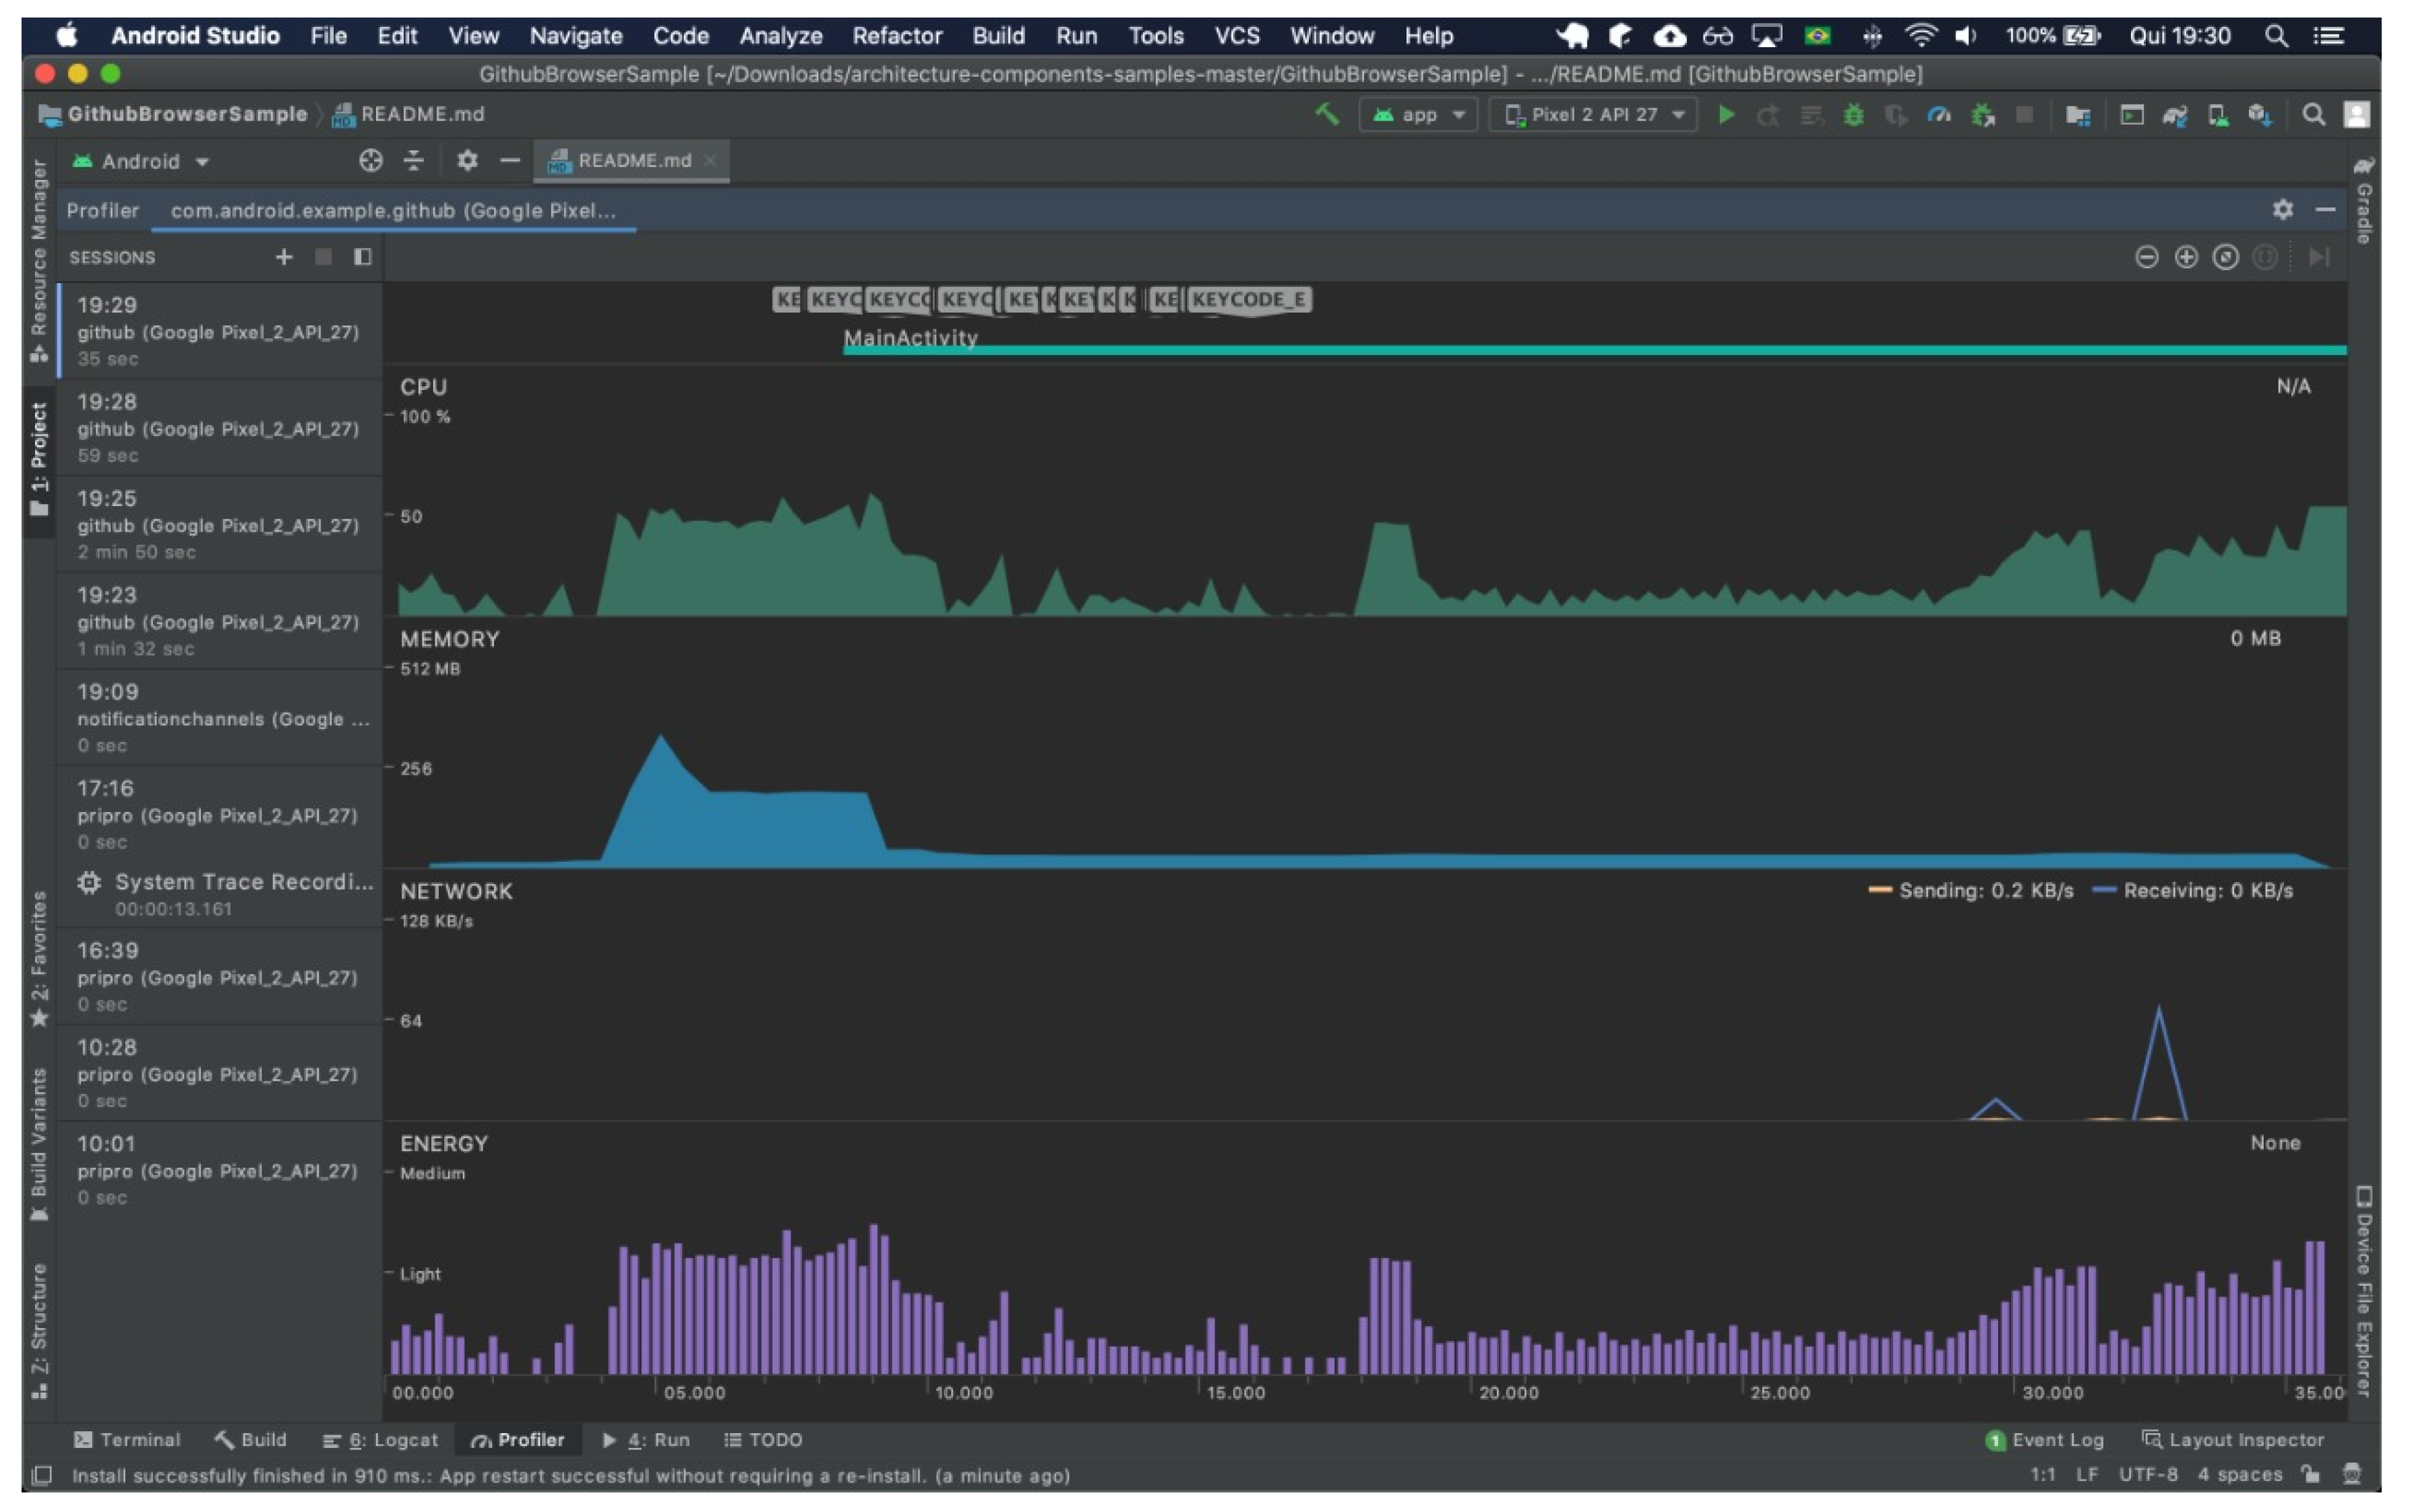This screenshot has height=1512, width=2410.
Task: Start a new profiling session with plus
Action: click(x=284, y=257)
